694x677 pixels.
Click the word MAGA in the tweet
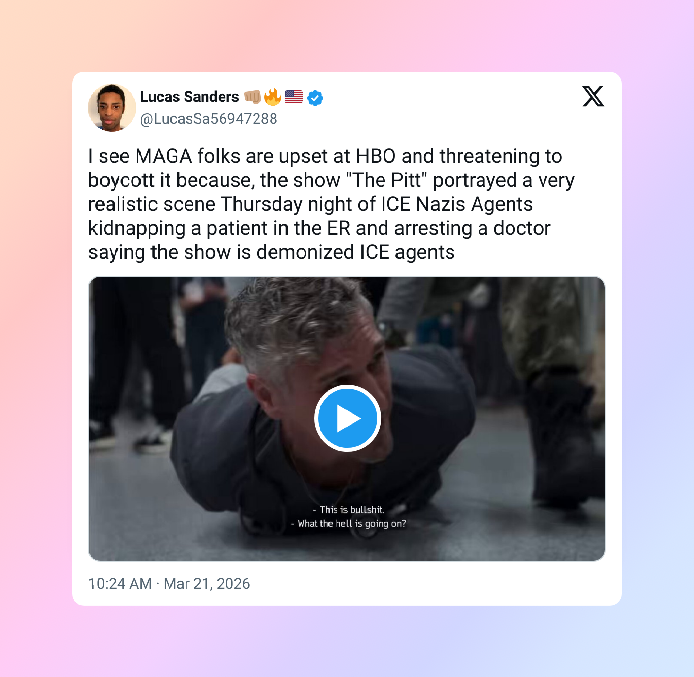[164, 156]
